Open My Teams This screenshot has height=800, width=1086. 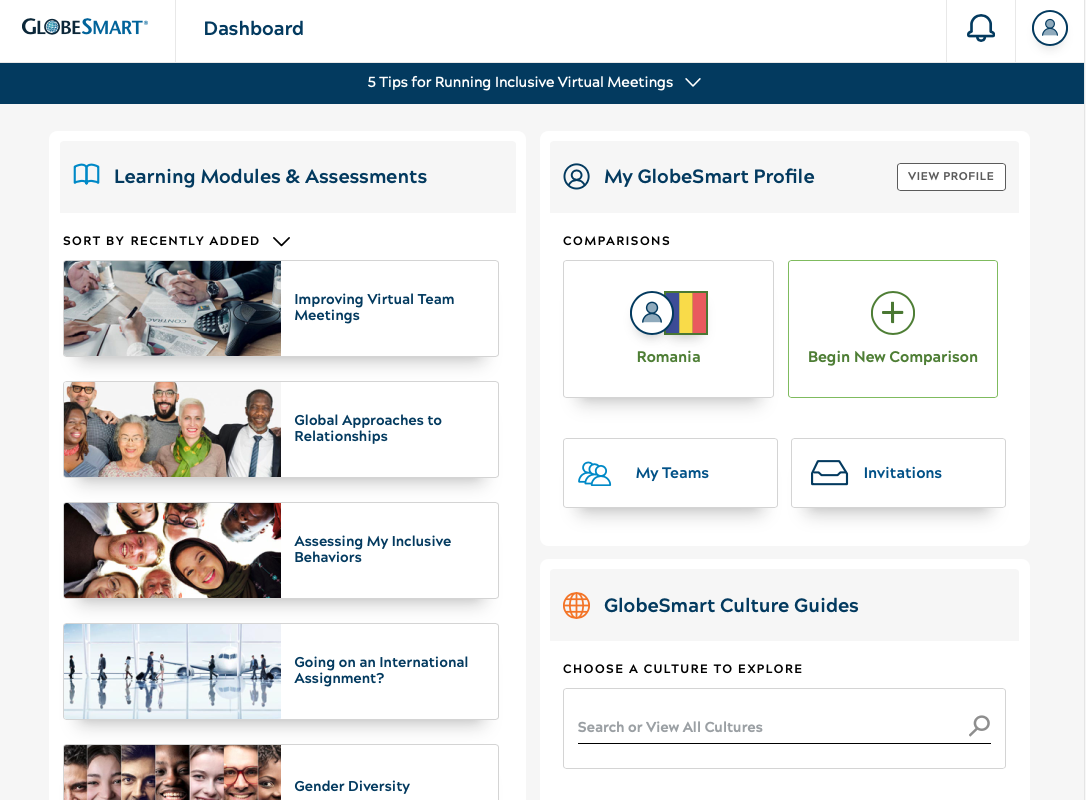click(670, 473)
